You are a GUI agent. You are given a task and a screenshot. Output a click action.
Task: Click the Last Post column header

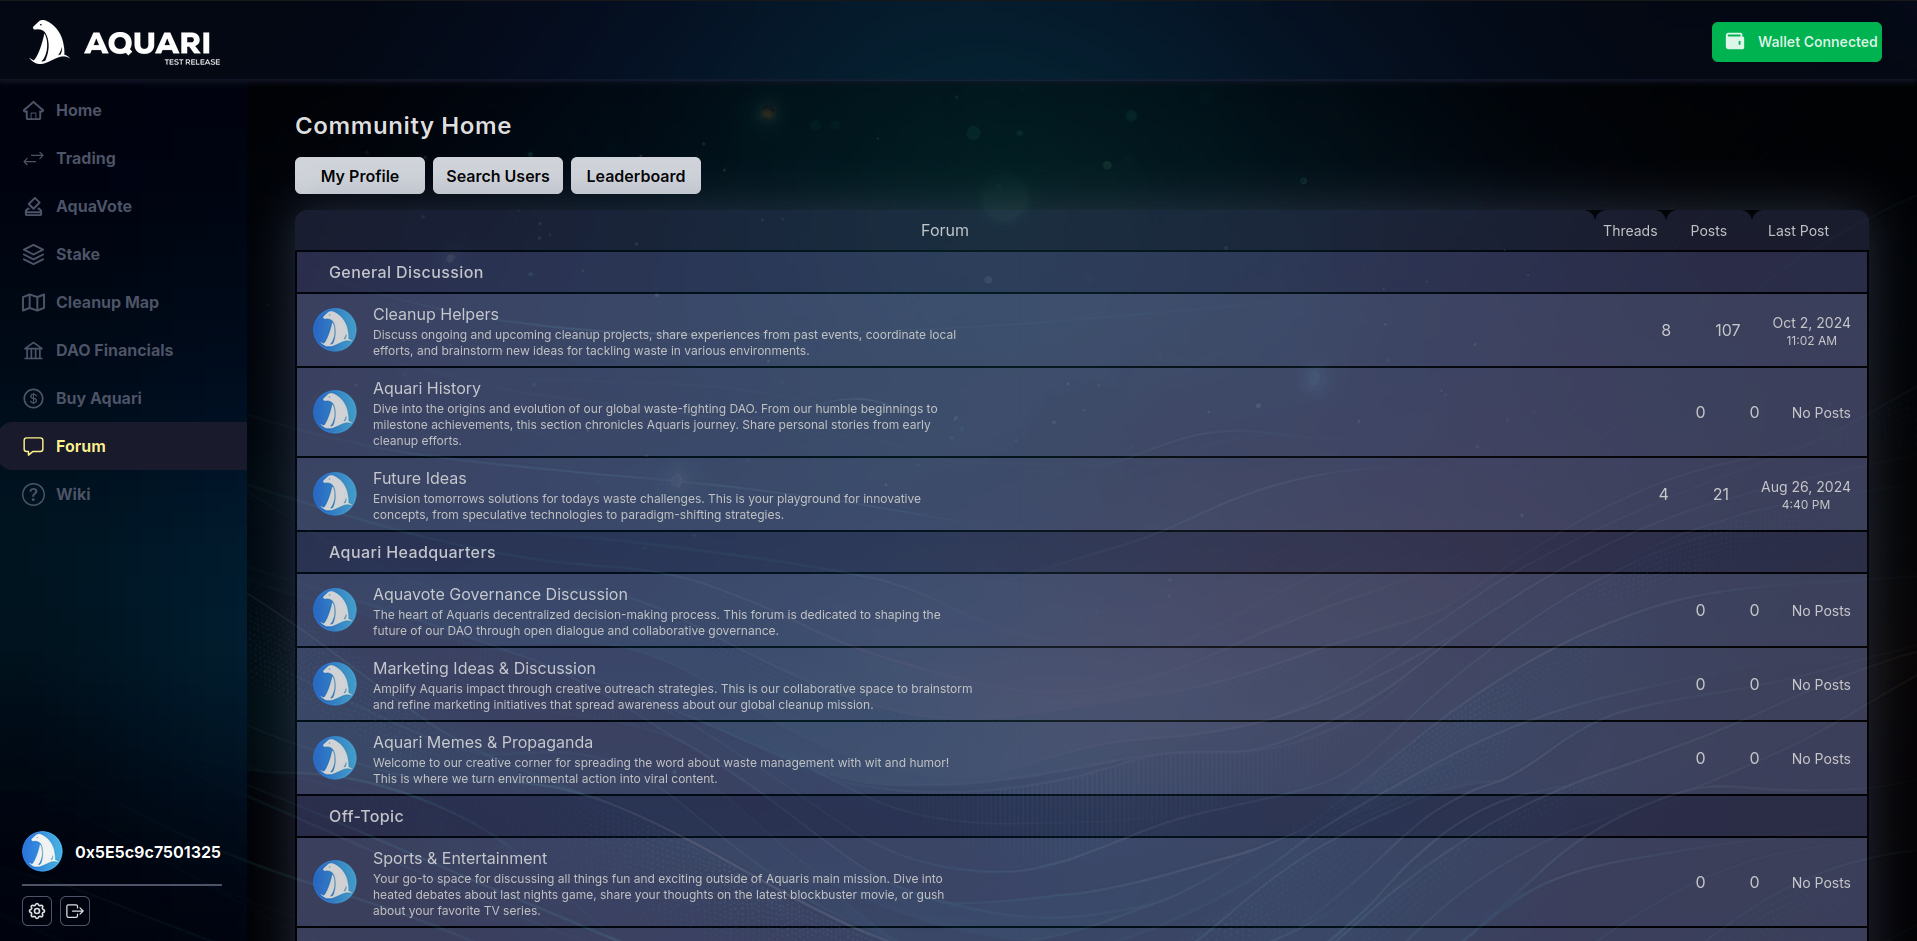pyautogui.click(x=1798, y=231)
